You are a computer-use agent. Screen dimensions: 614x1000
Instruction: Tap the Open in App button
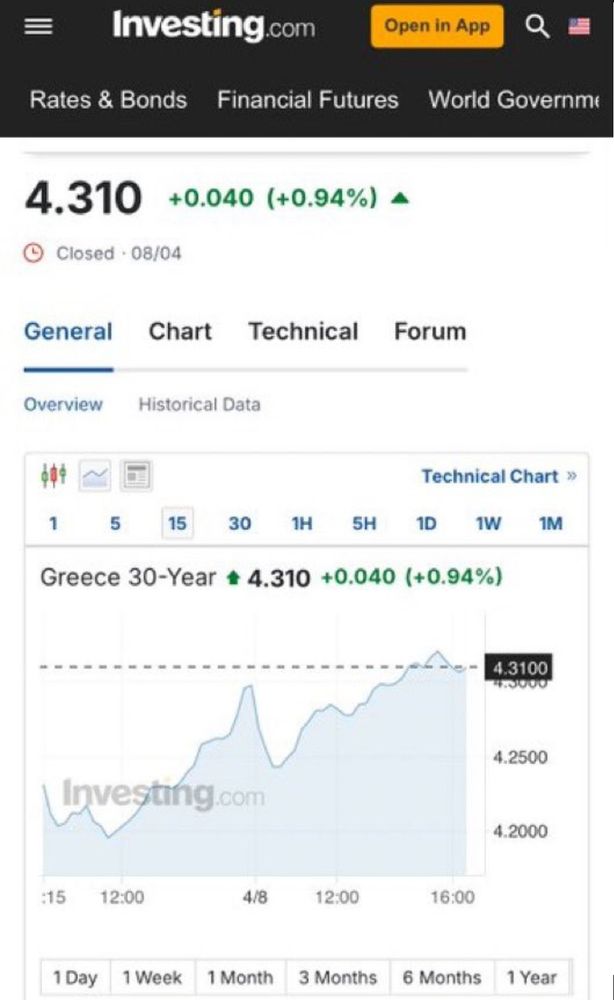(437, 26)
